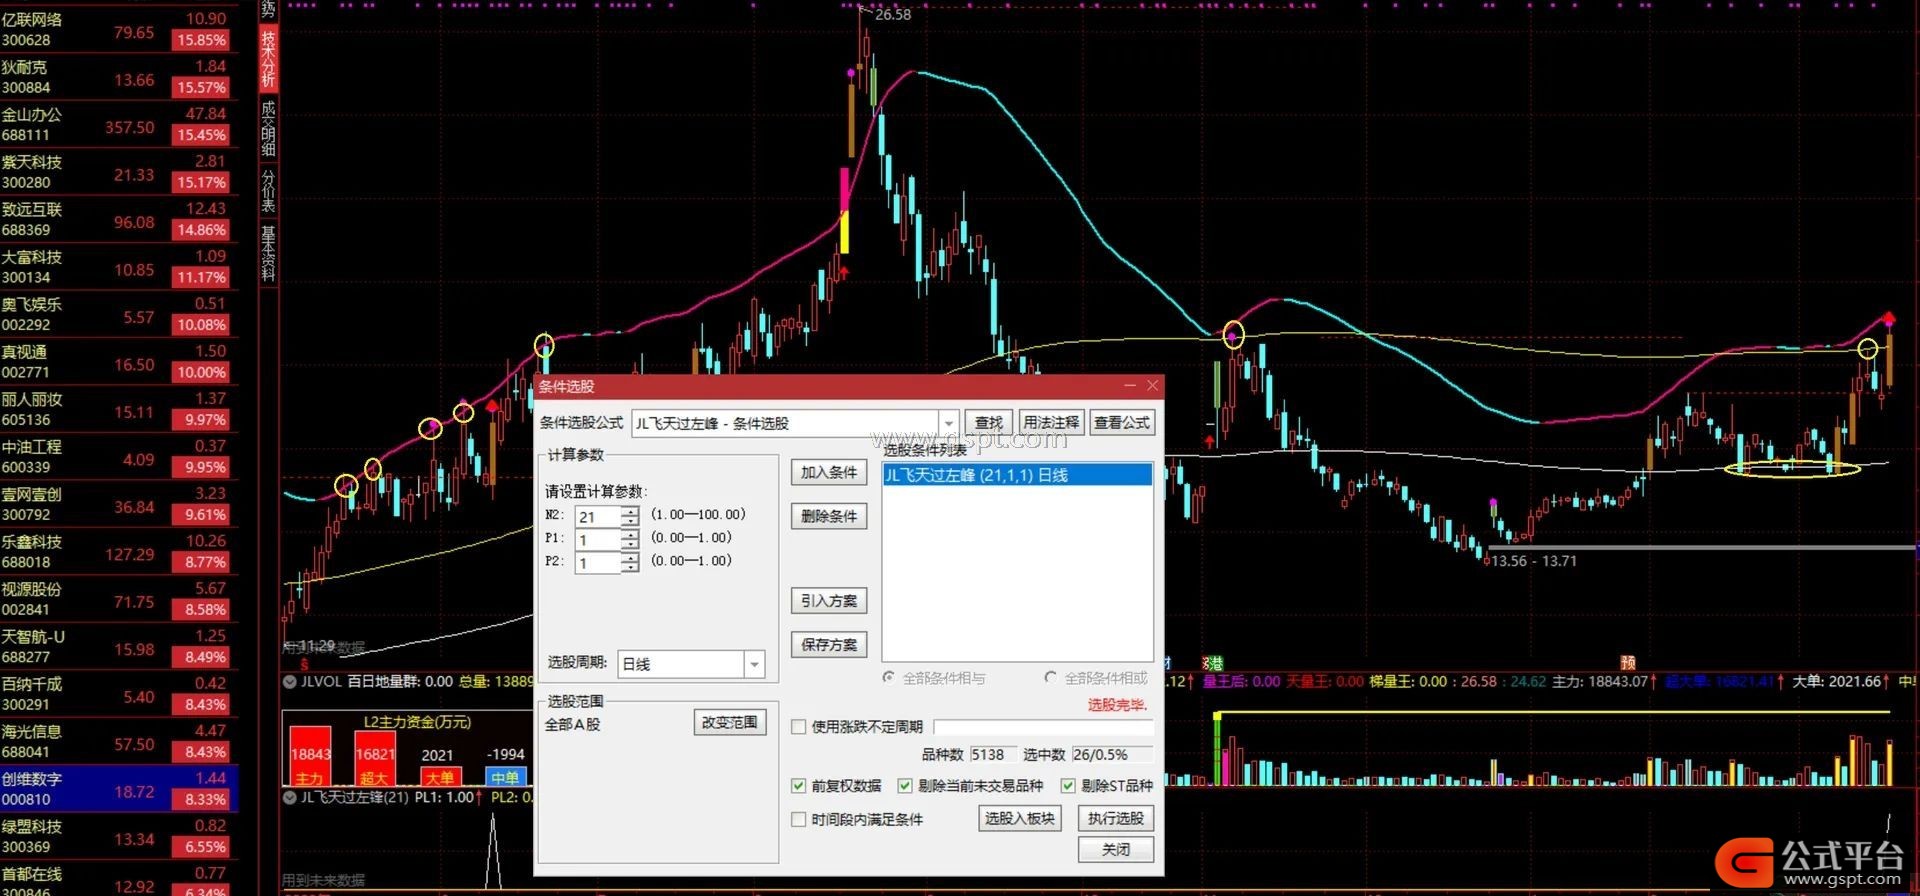Open the 分价表 vertical tab

268,190
